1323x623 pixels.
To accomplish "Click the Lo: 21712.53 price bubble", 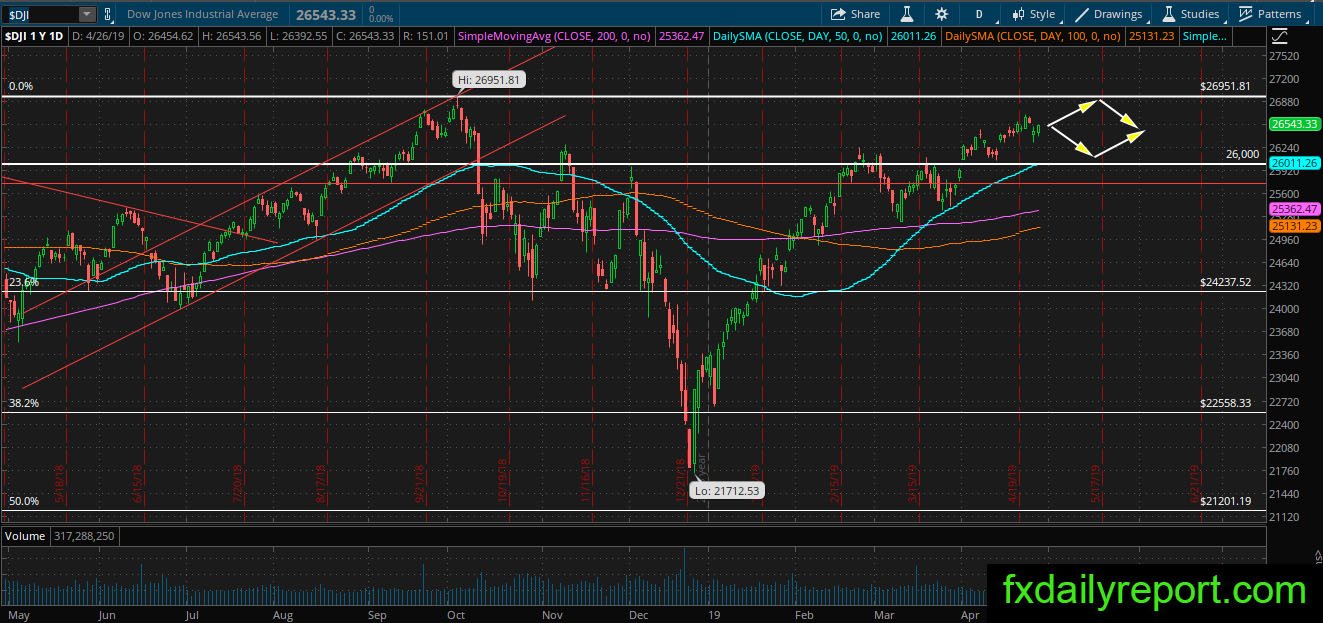I will pyautogui.click(x=728, y=490).
